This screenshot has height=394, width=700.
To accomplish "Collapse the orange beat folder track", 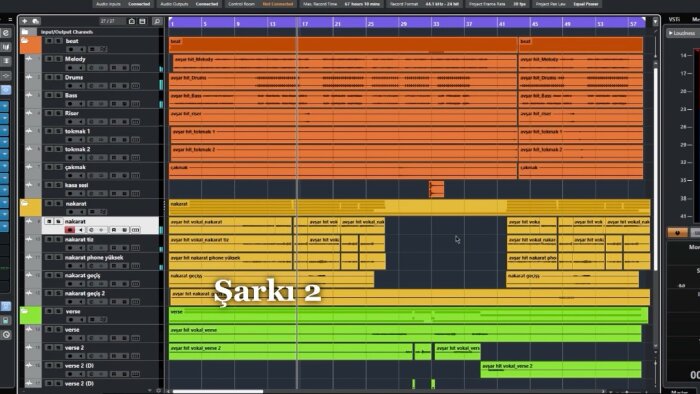I will tap(25, 41).
